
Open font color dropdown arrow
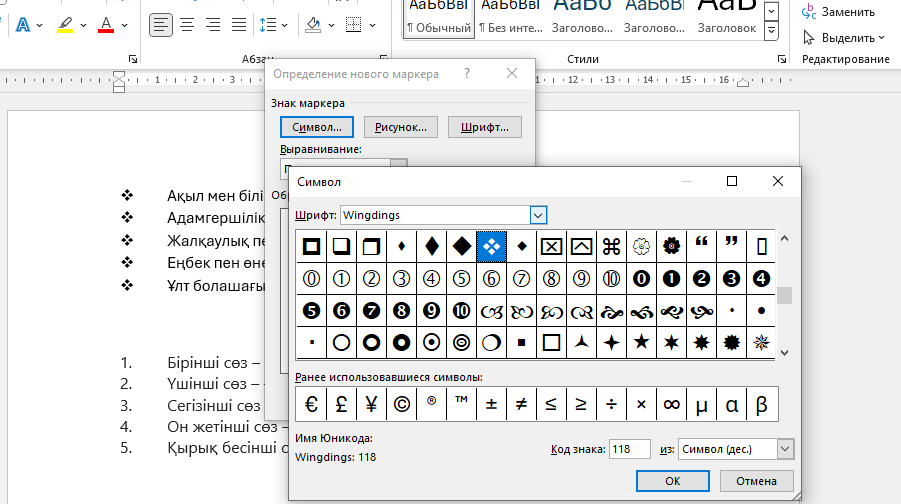tap(124, 25)
